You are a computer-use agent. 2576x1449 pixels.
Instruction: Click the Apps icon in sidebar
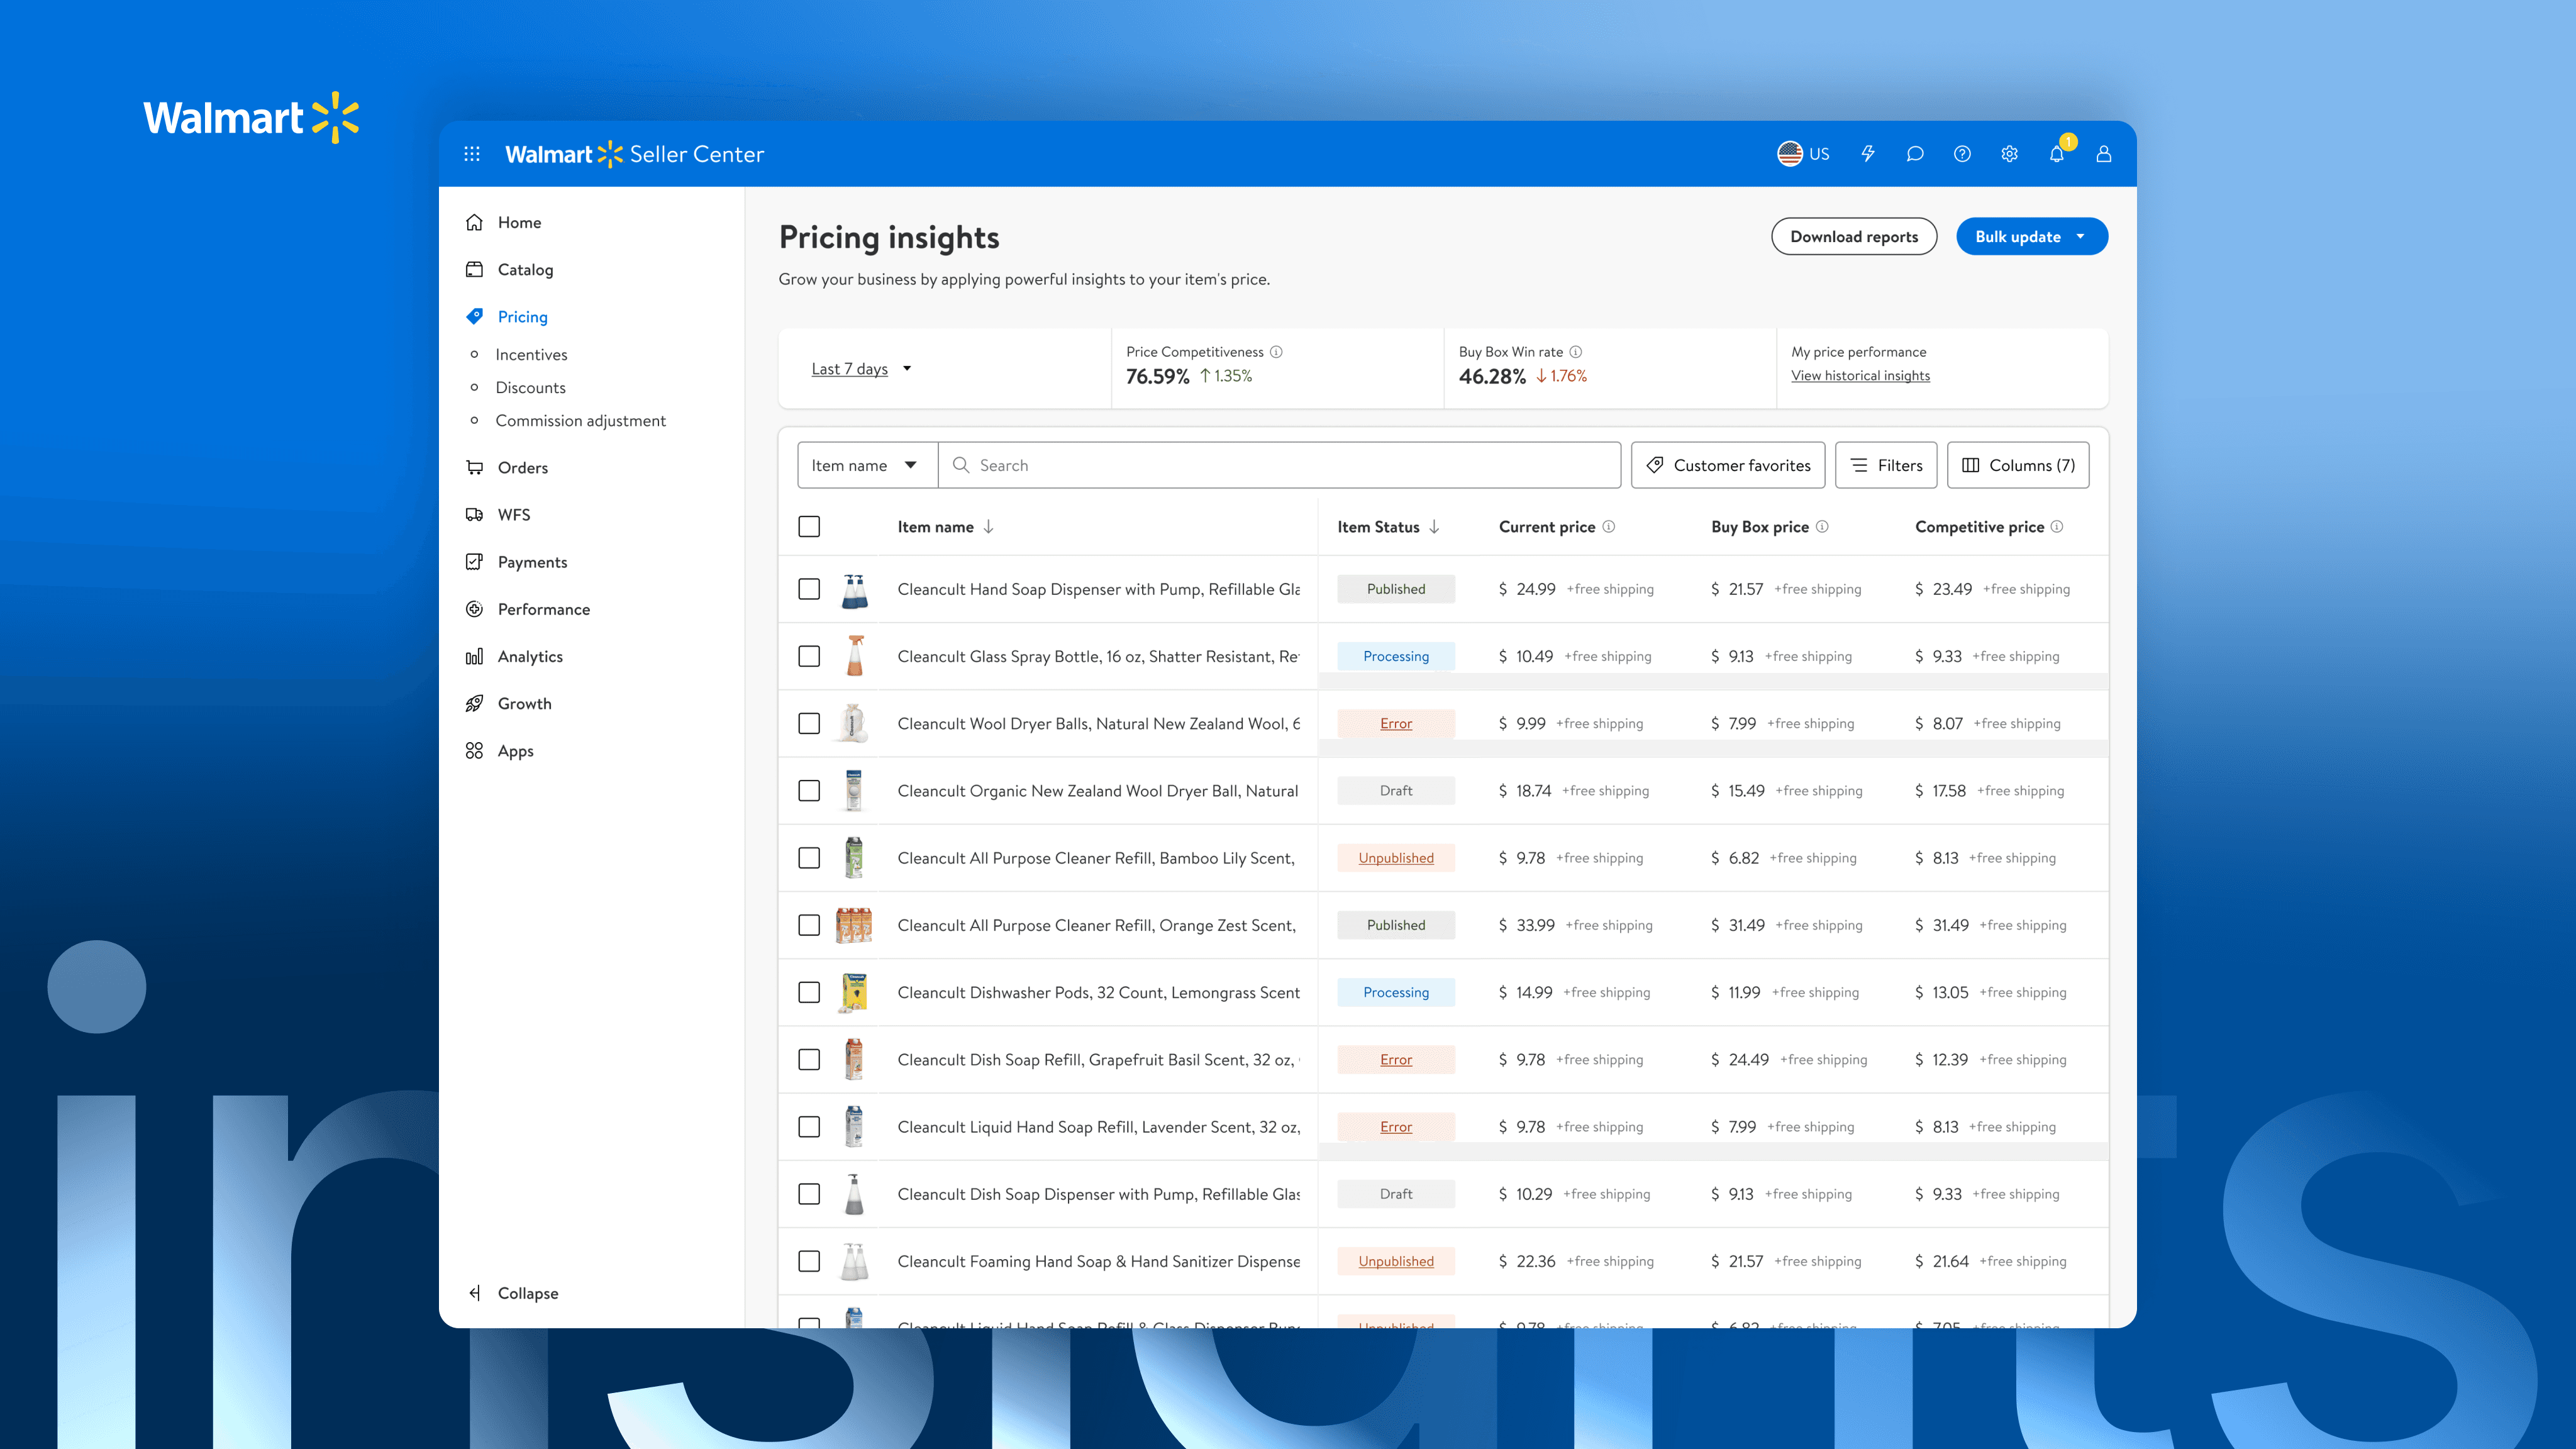click(475, 751)
